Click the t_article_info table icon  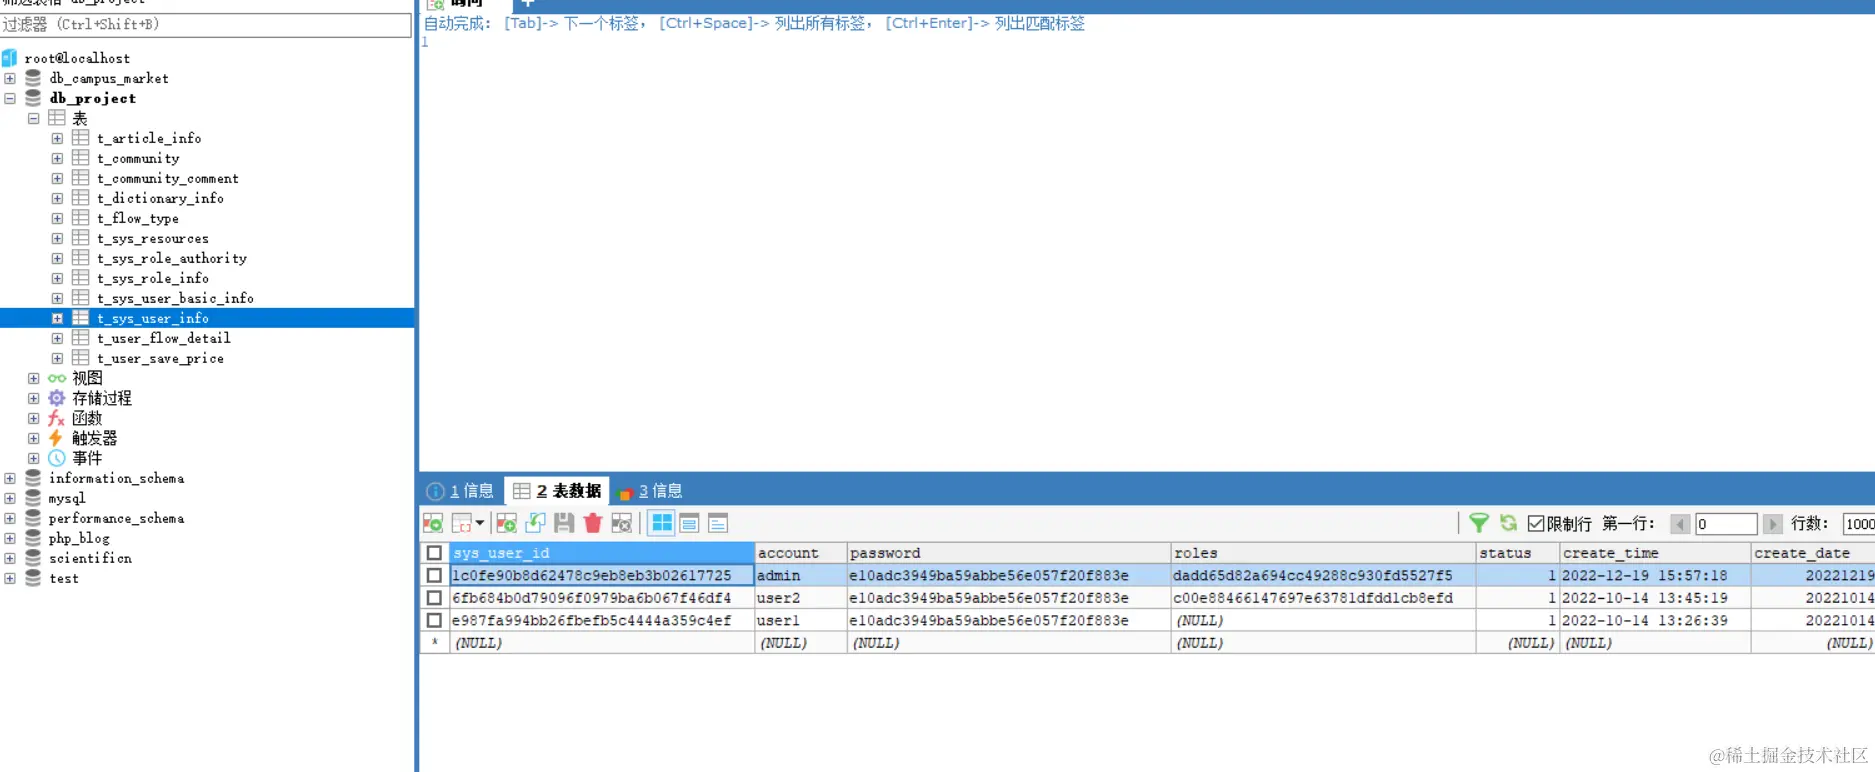pyautogui.click(x=81, y=138)
